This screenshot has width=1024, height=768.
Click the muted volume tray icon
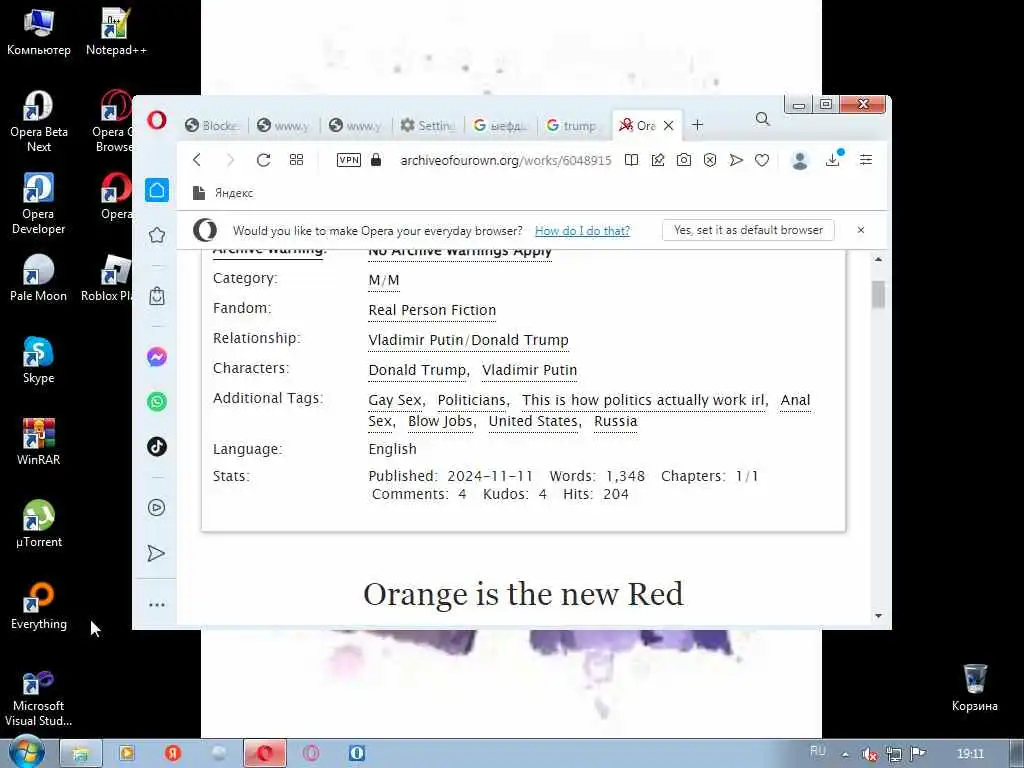click(x=869, y=754)
